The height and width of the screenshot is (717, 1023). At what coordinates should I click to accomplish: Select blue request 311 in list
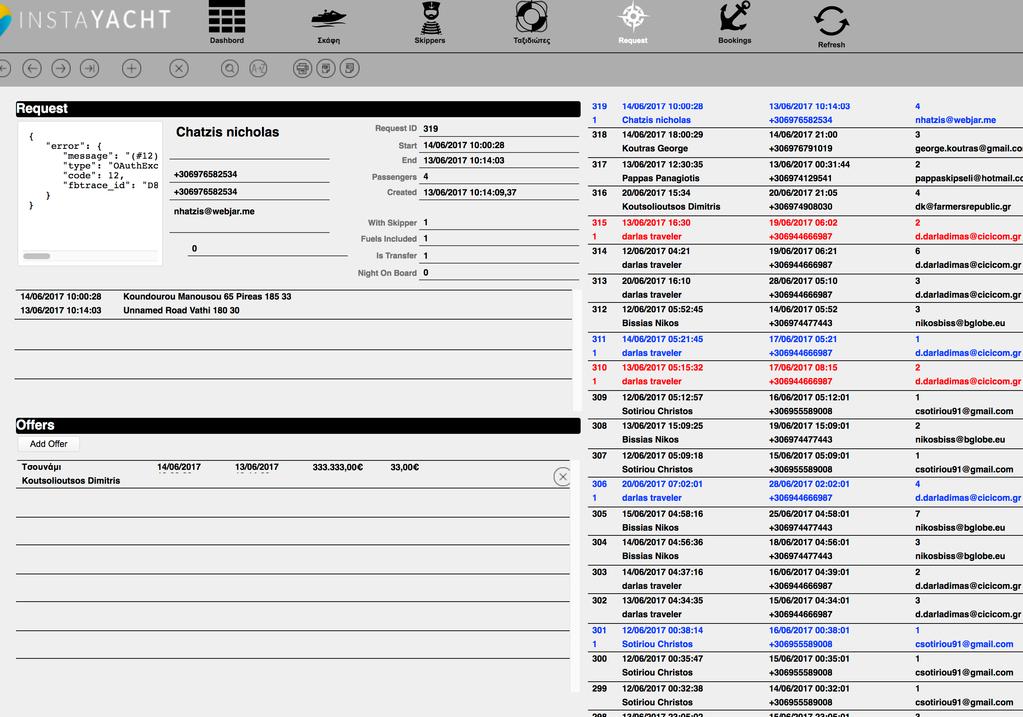point(805,346)
